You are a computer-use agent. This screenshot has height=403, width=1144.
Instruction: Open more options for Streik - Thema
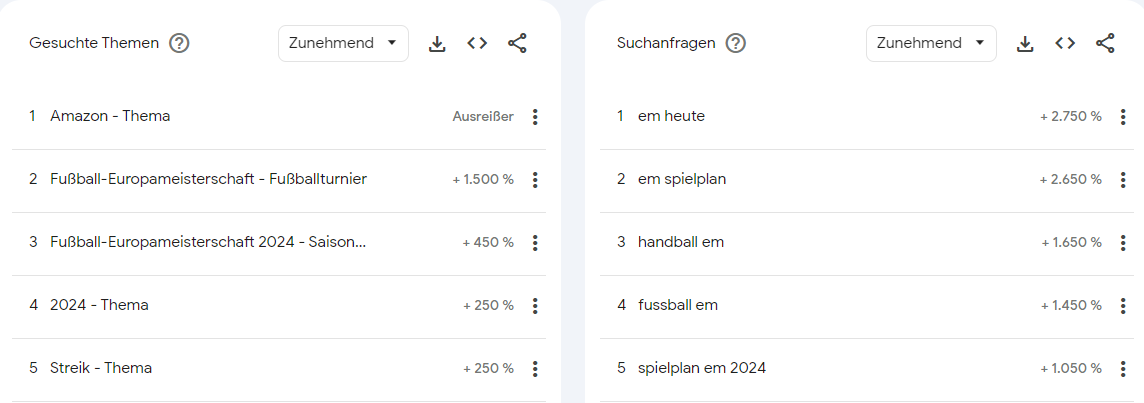535,369
